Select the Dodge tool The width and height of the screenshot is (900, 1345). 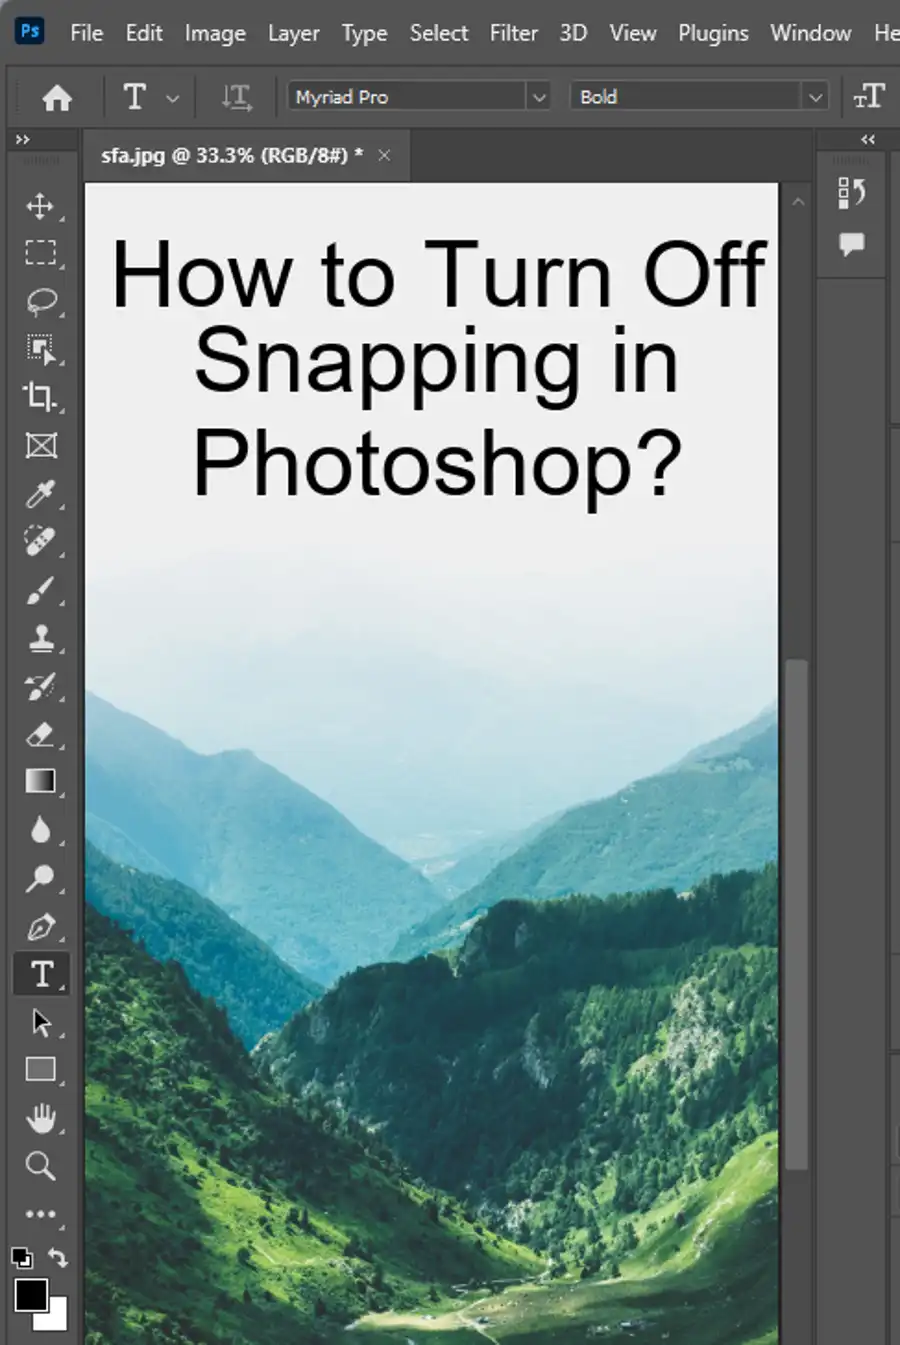click(40, 878)
